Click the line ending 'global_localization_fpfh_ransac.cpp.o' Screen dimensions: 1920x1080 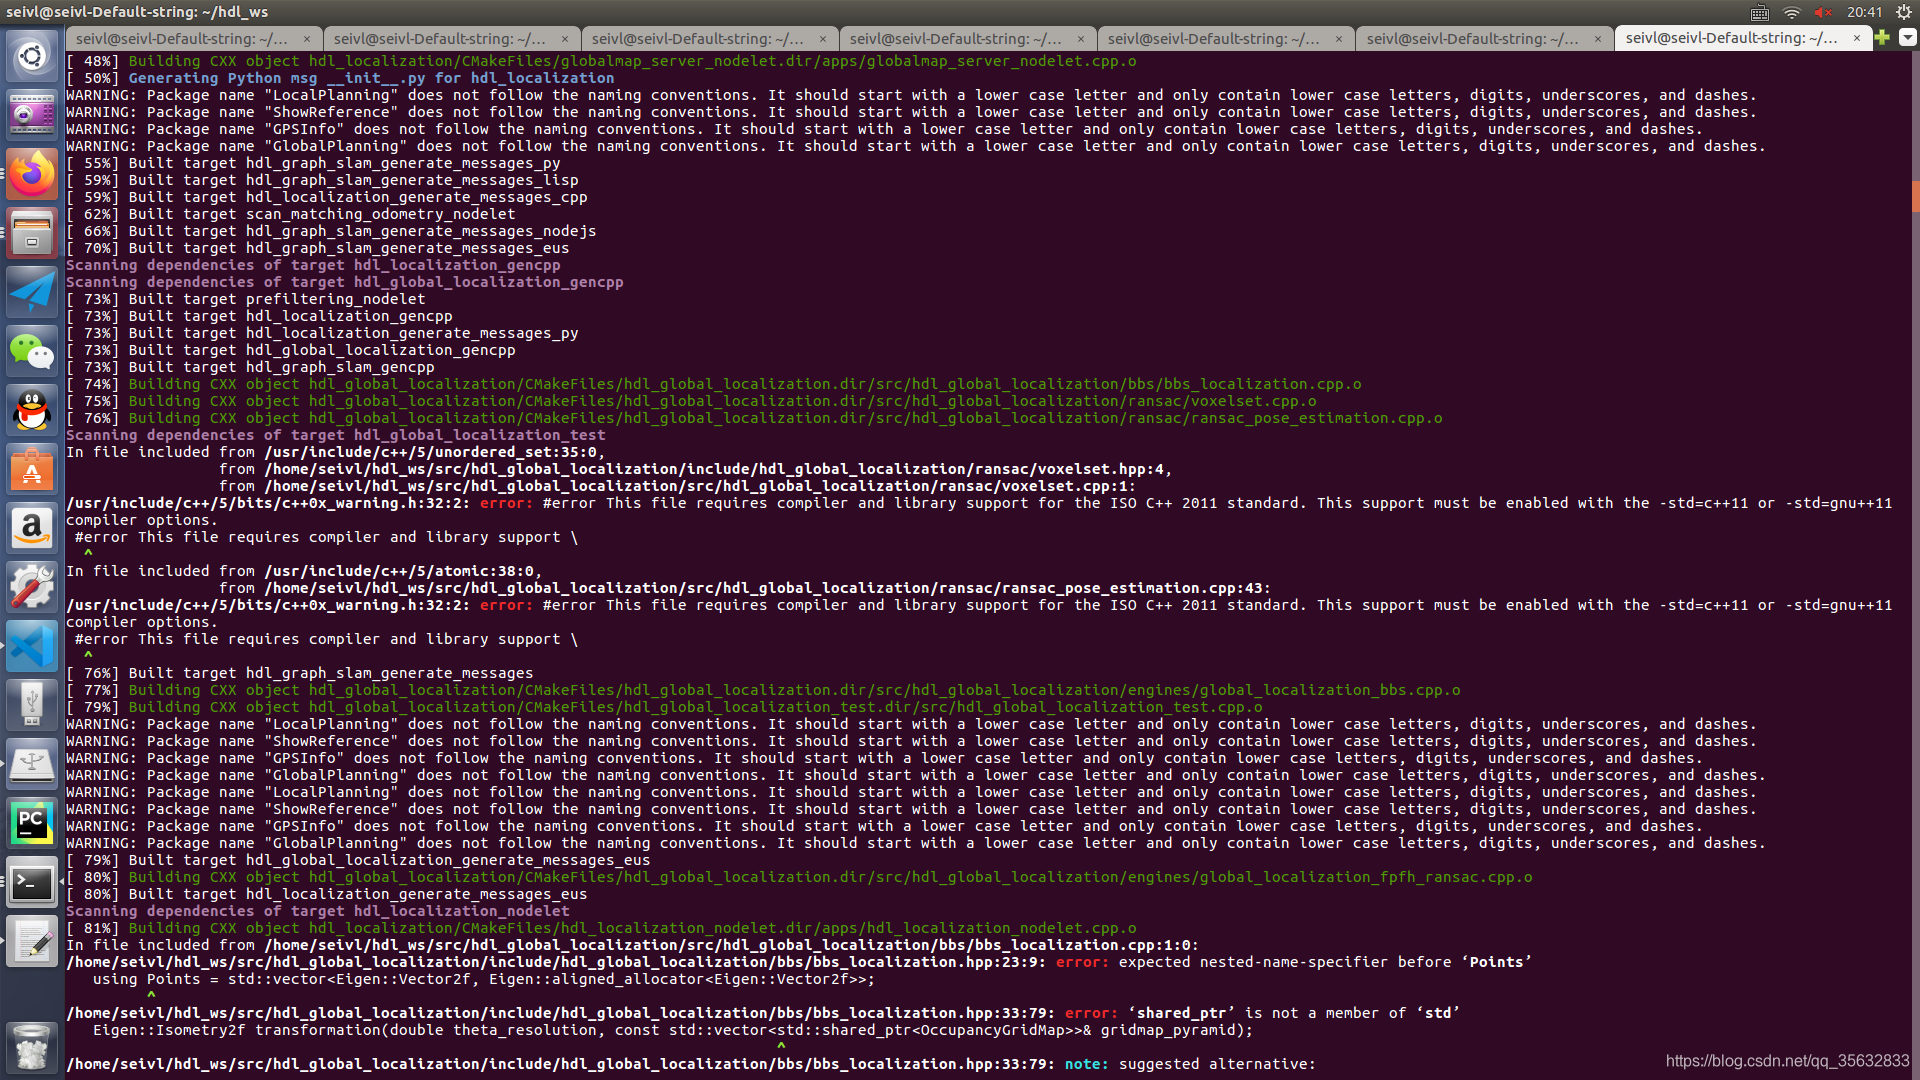(799, 877)
